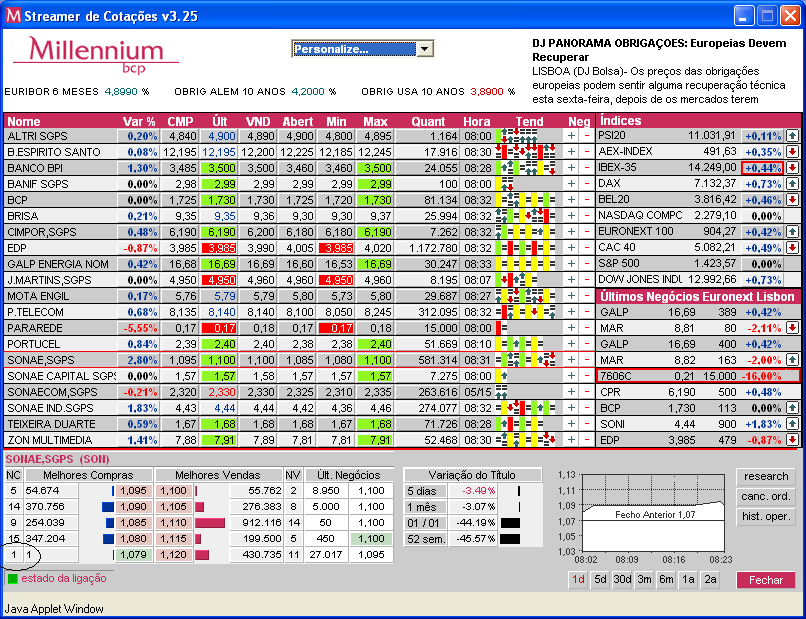Switch chart to 5d period
Viewport: 806px width, 619px height.
click(x=600, y=579)
